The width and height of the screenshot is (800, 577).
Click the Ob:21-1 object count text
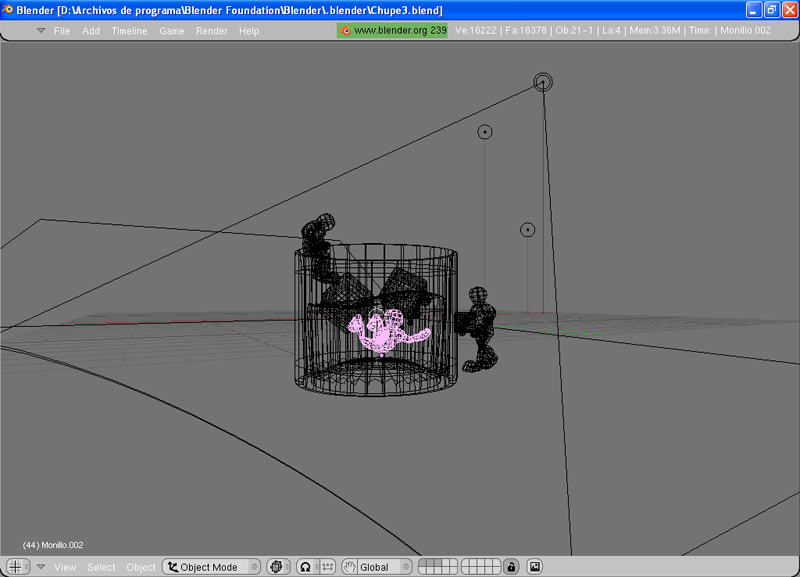tap(574, 31)
